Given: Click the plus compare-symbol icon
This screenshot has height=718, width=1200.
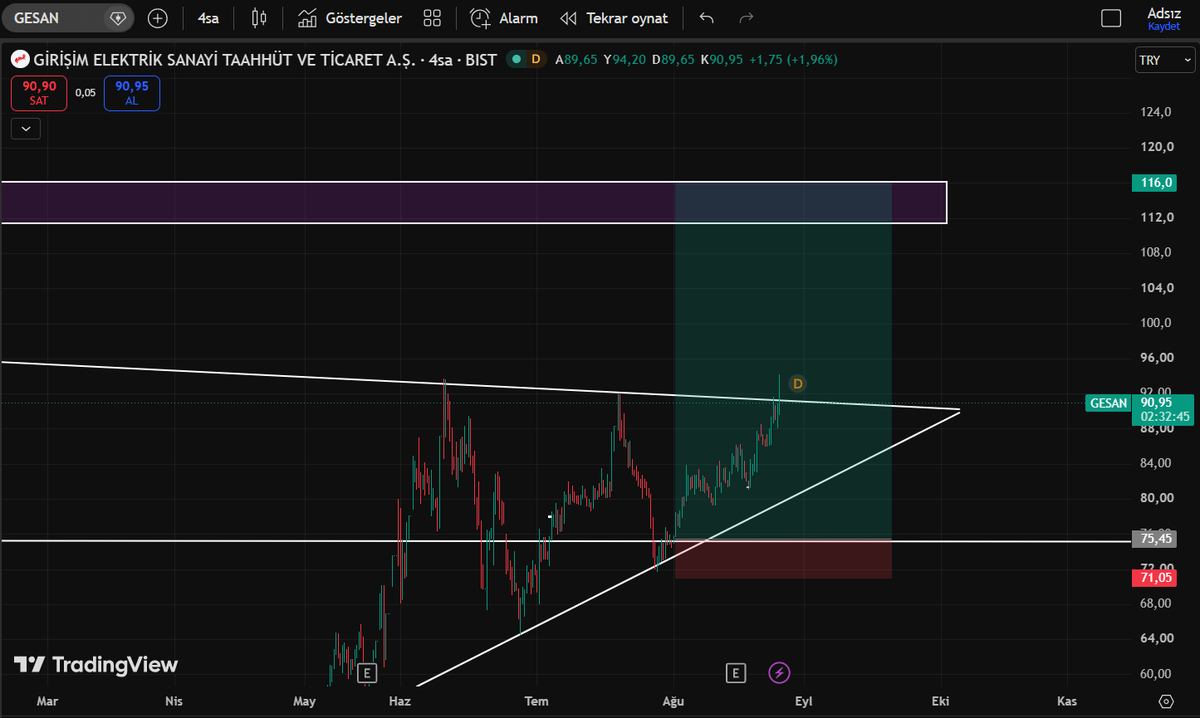Looking at the screenshot, I should point(157,18).
